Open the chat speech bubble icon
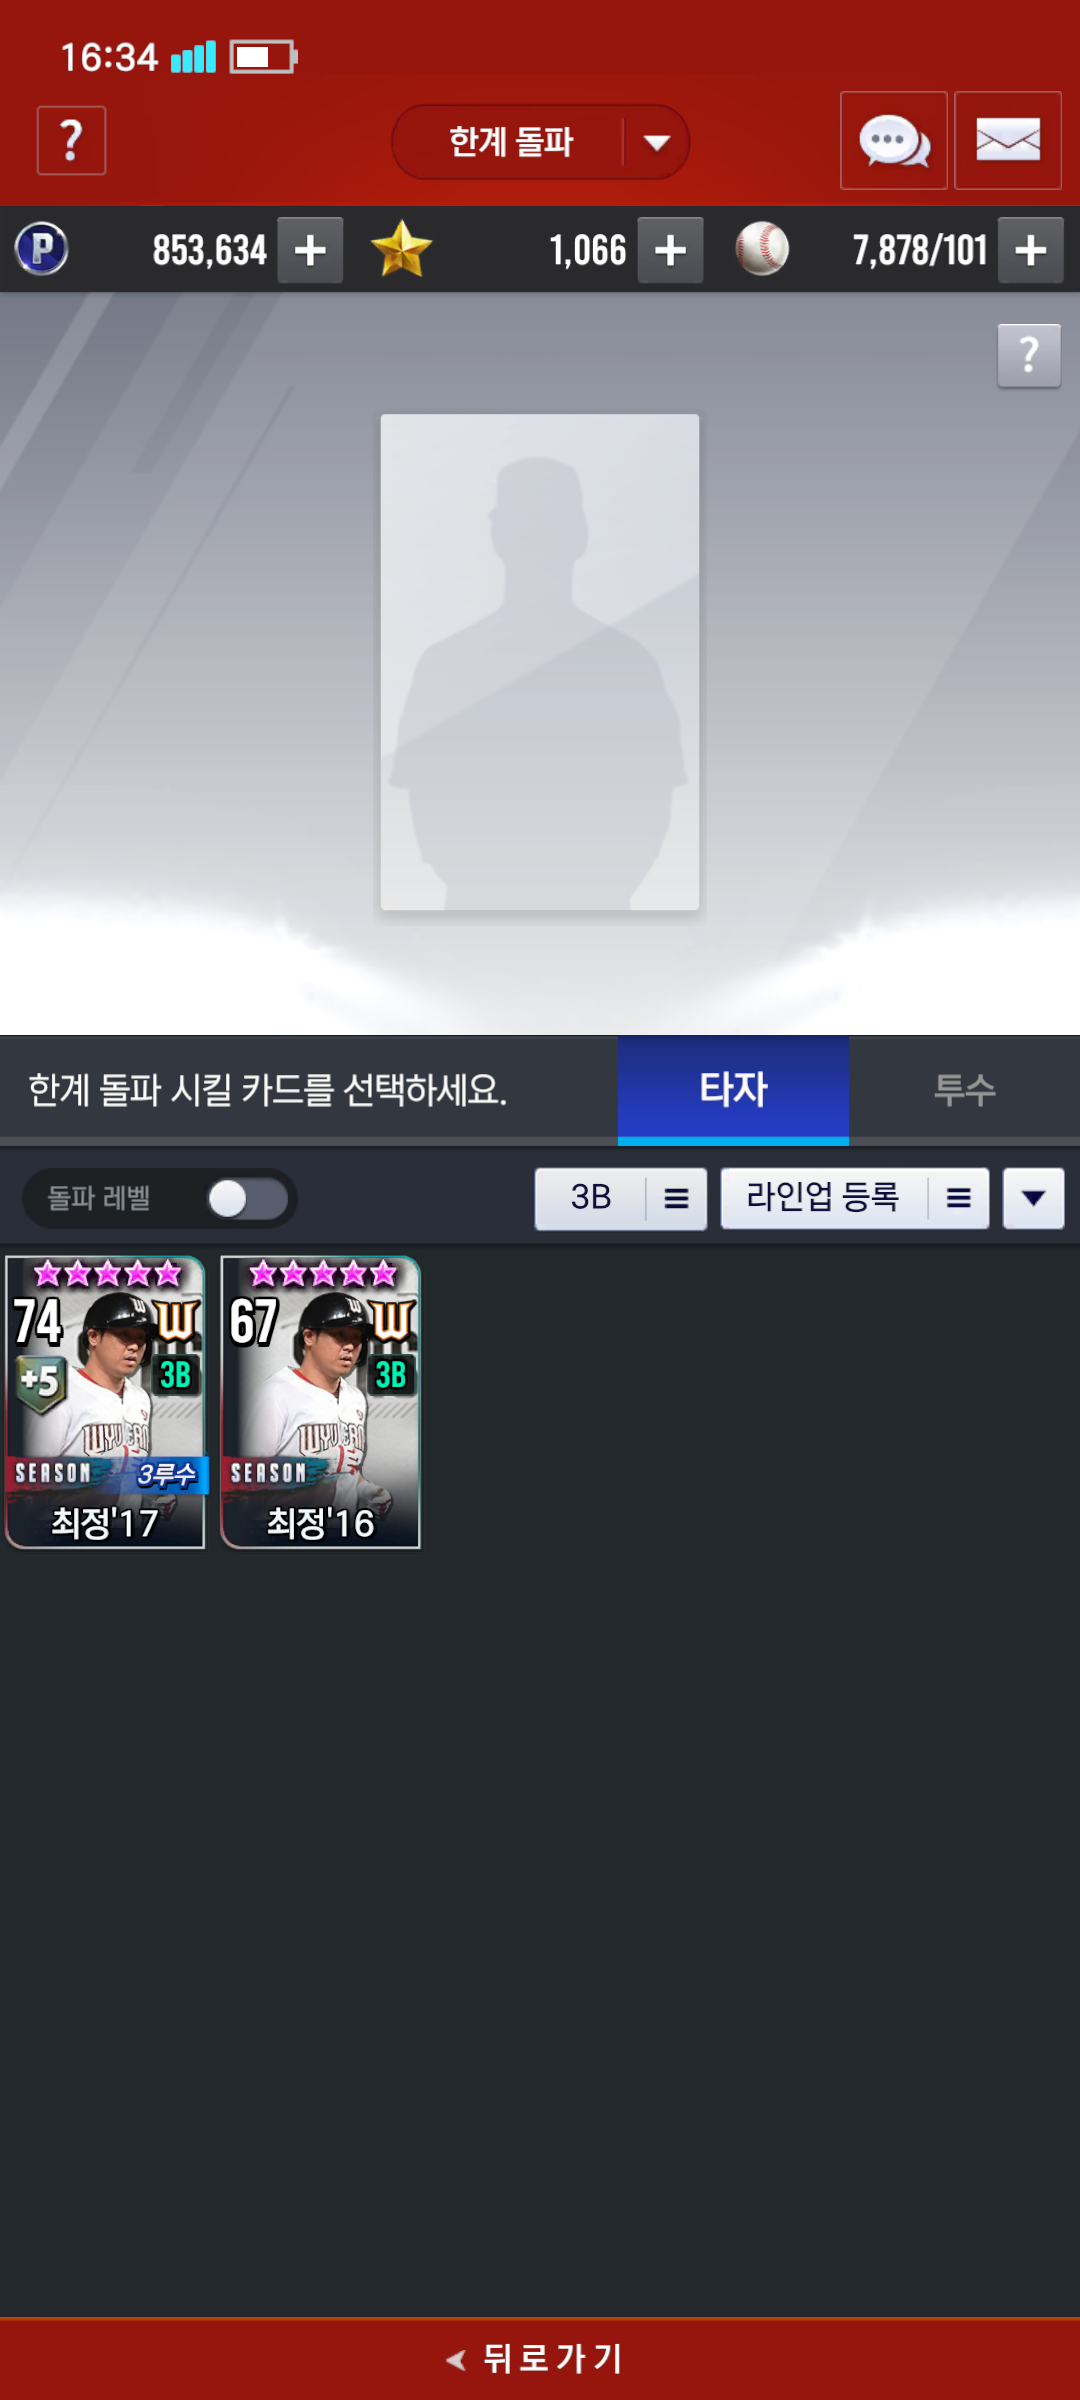This screenshot has width=1080, height=2400. click(x=893, y=140)
